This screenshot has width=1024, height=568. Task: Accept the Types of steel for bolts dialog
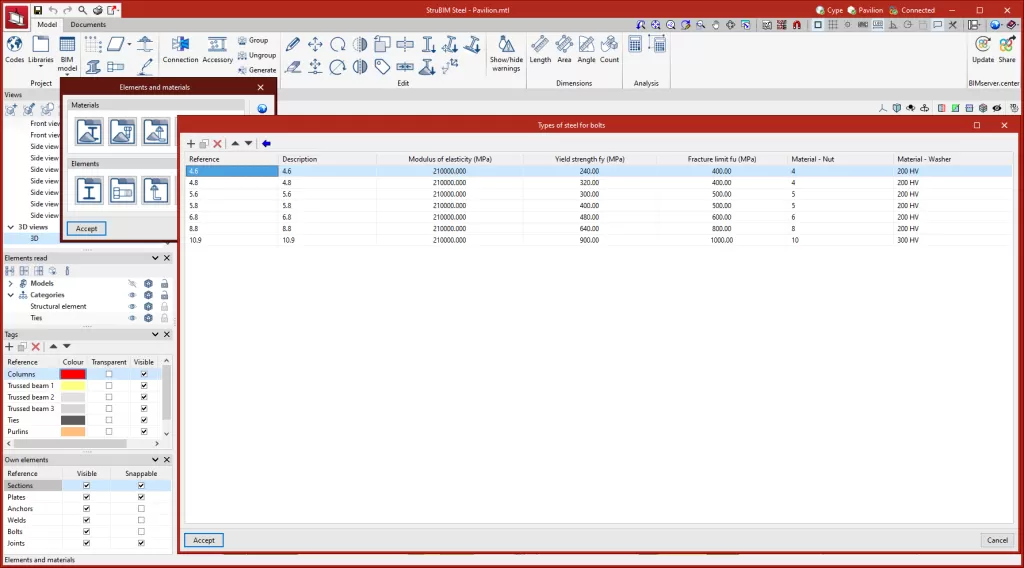tap(204, 540)
